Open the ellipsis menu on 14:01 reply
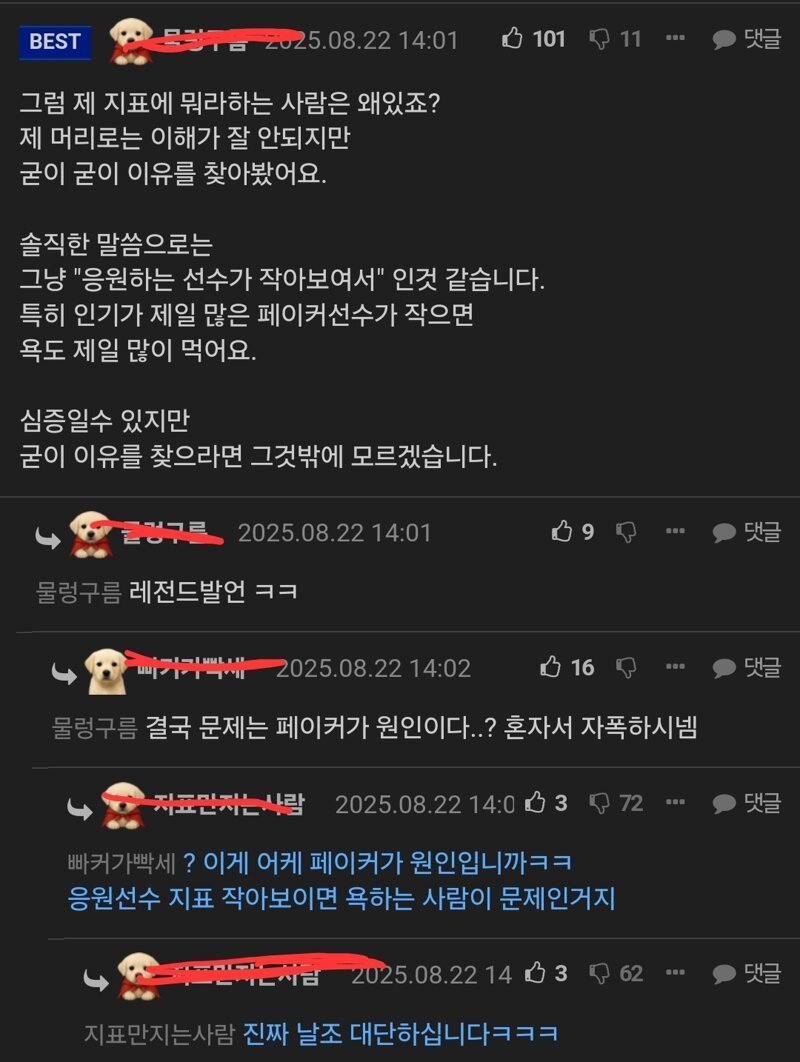The height and width of the screenshot is (1062, 800). pyautogui.click(x=675, y=531)
